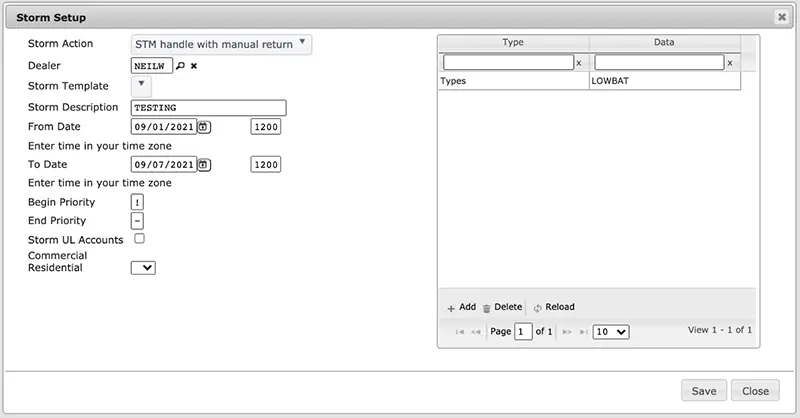Click the Storm Description field
The height and width of the screenshot is (418, 800).
tap(209, 108)
